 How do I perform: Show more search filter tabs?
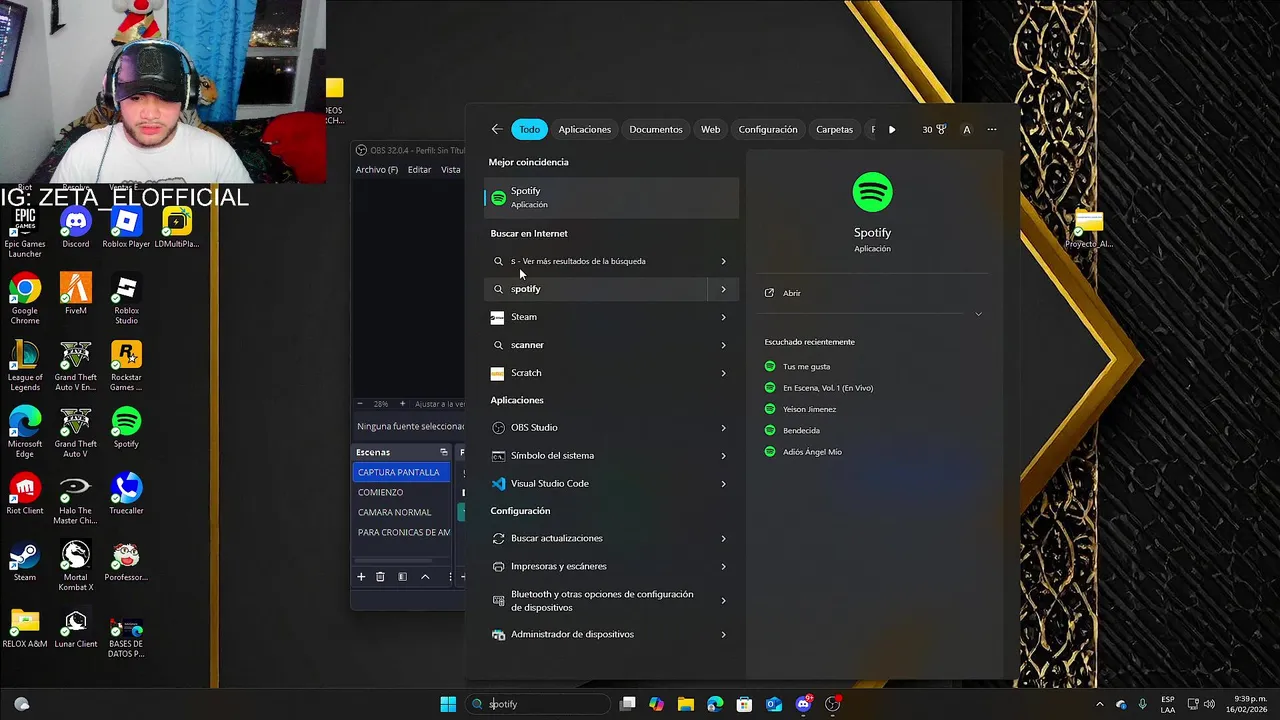(x=892, y=129)
